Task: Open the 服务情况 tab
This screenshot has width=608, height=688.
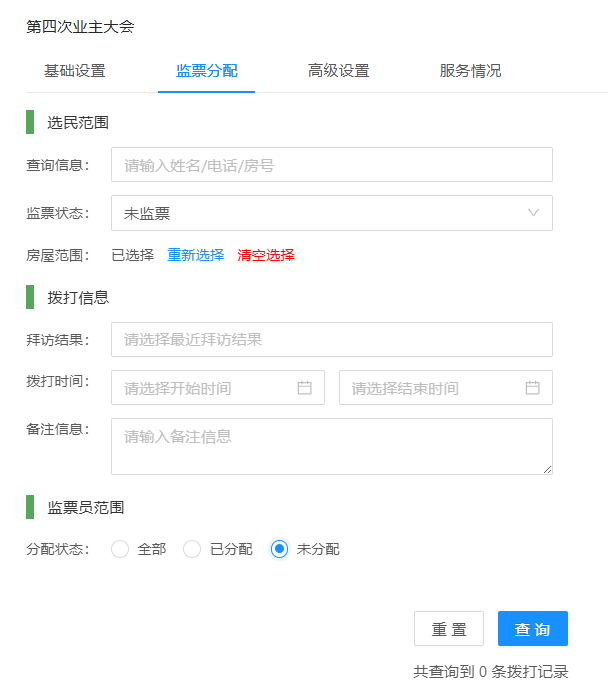Action: tap(471, 71)
